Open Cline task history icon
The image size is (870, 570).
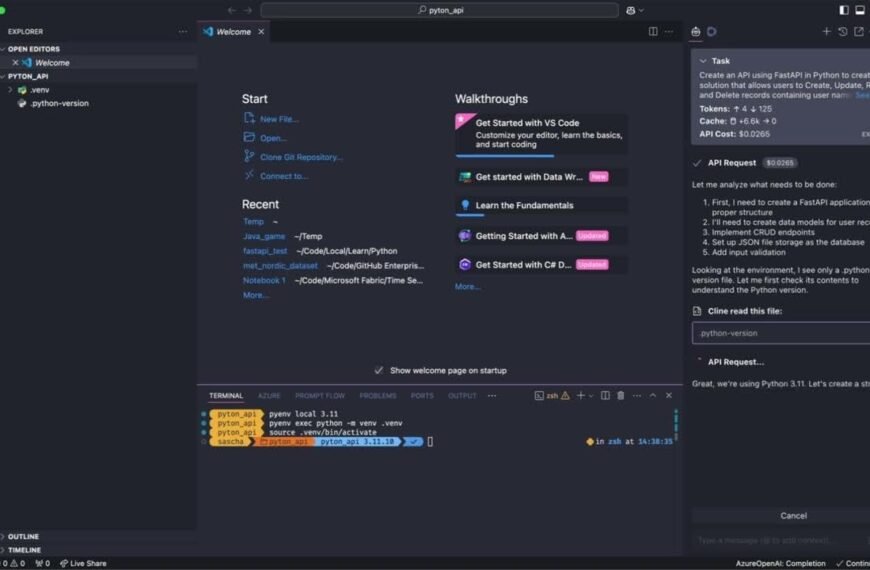pyautogui.click(x=843, y=32)
